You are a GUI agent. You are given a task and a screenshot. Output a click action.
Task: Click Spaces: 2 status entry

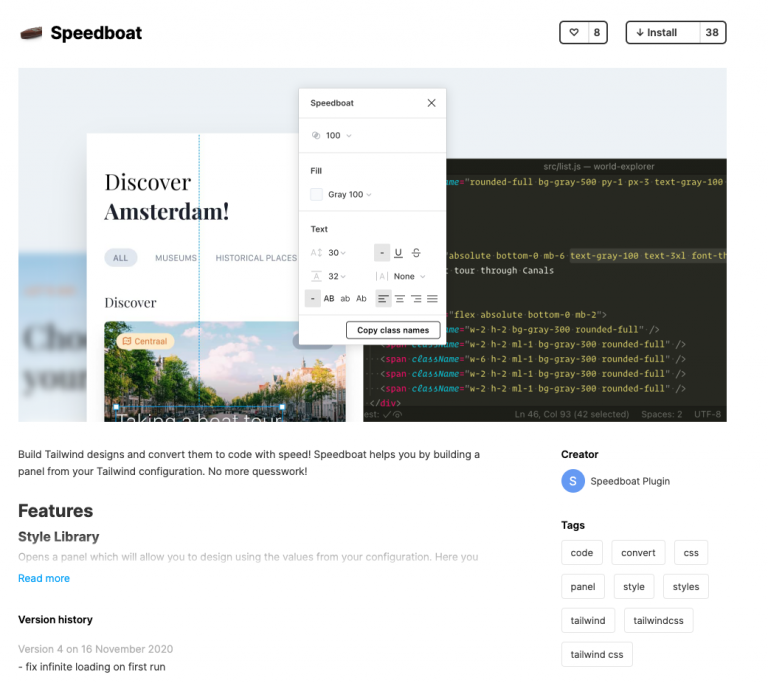[662, 414]
